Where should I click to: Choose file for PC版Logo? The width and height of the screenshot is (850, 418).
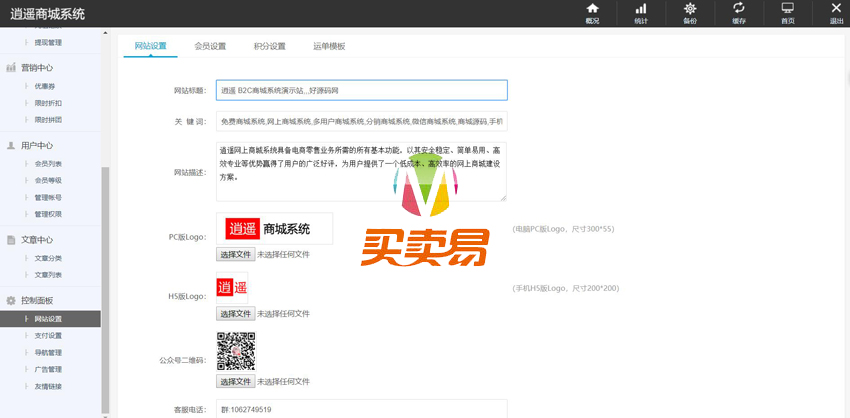tap(236, 255)
